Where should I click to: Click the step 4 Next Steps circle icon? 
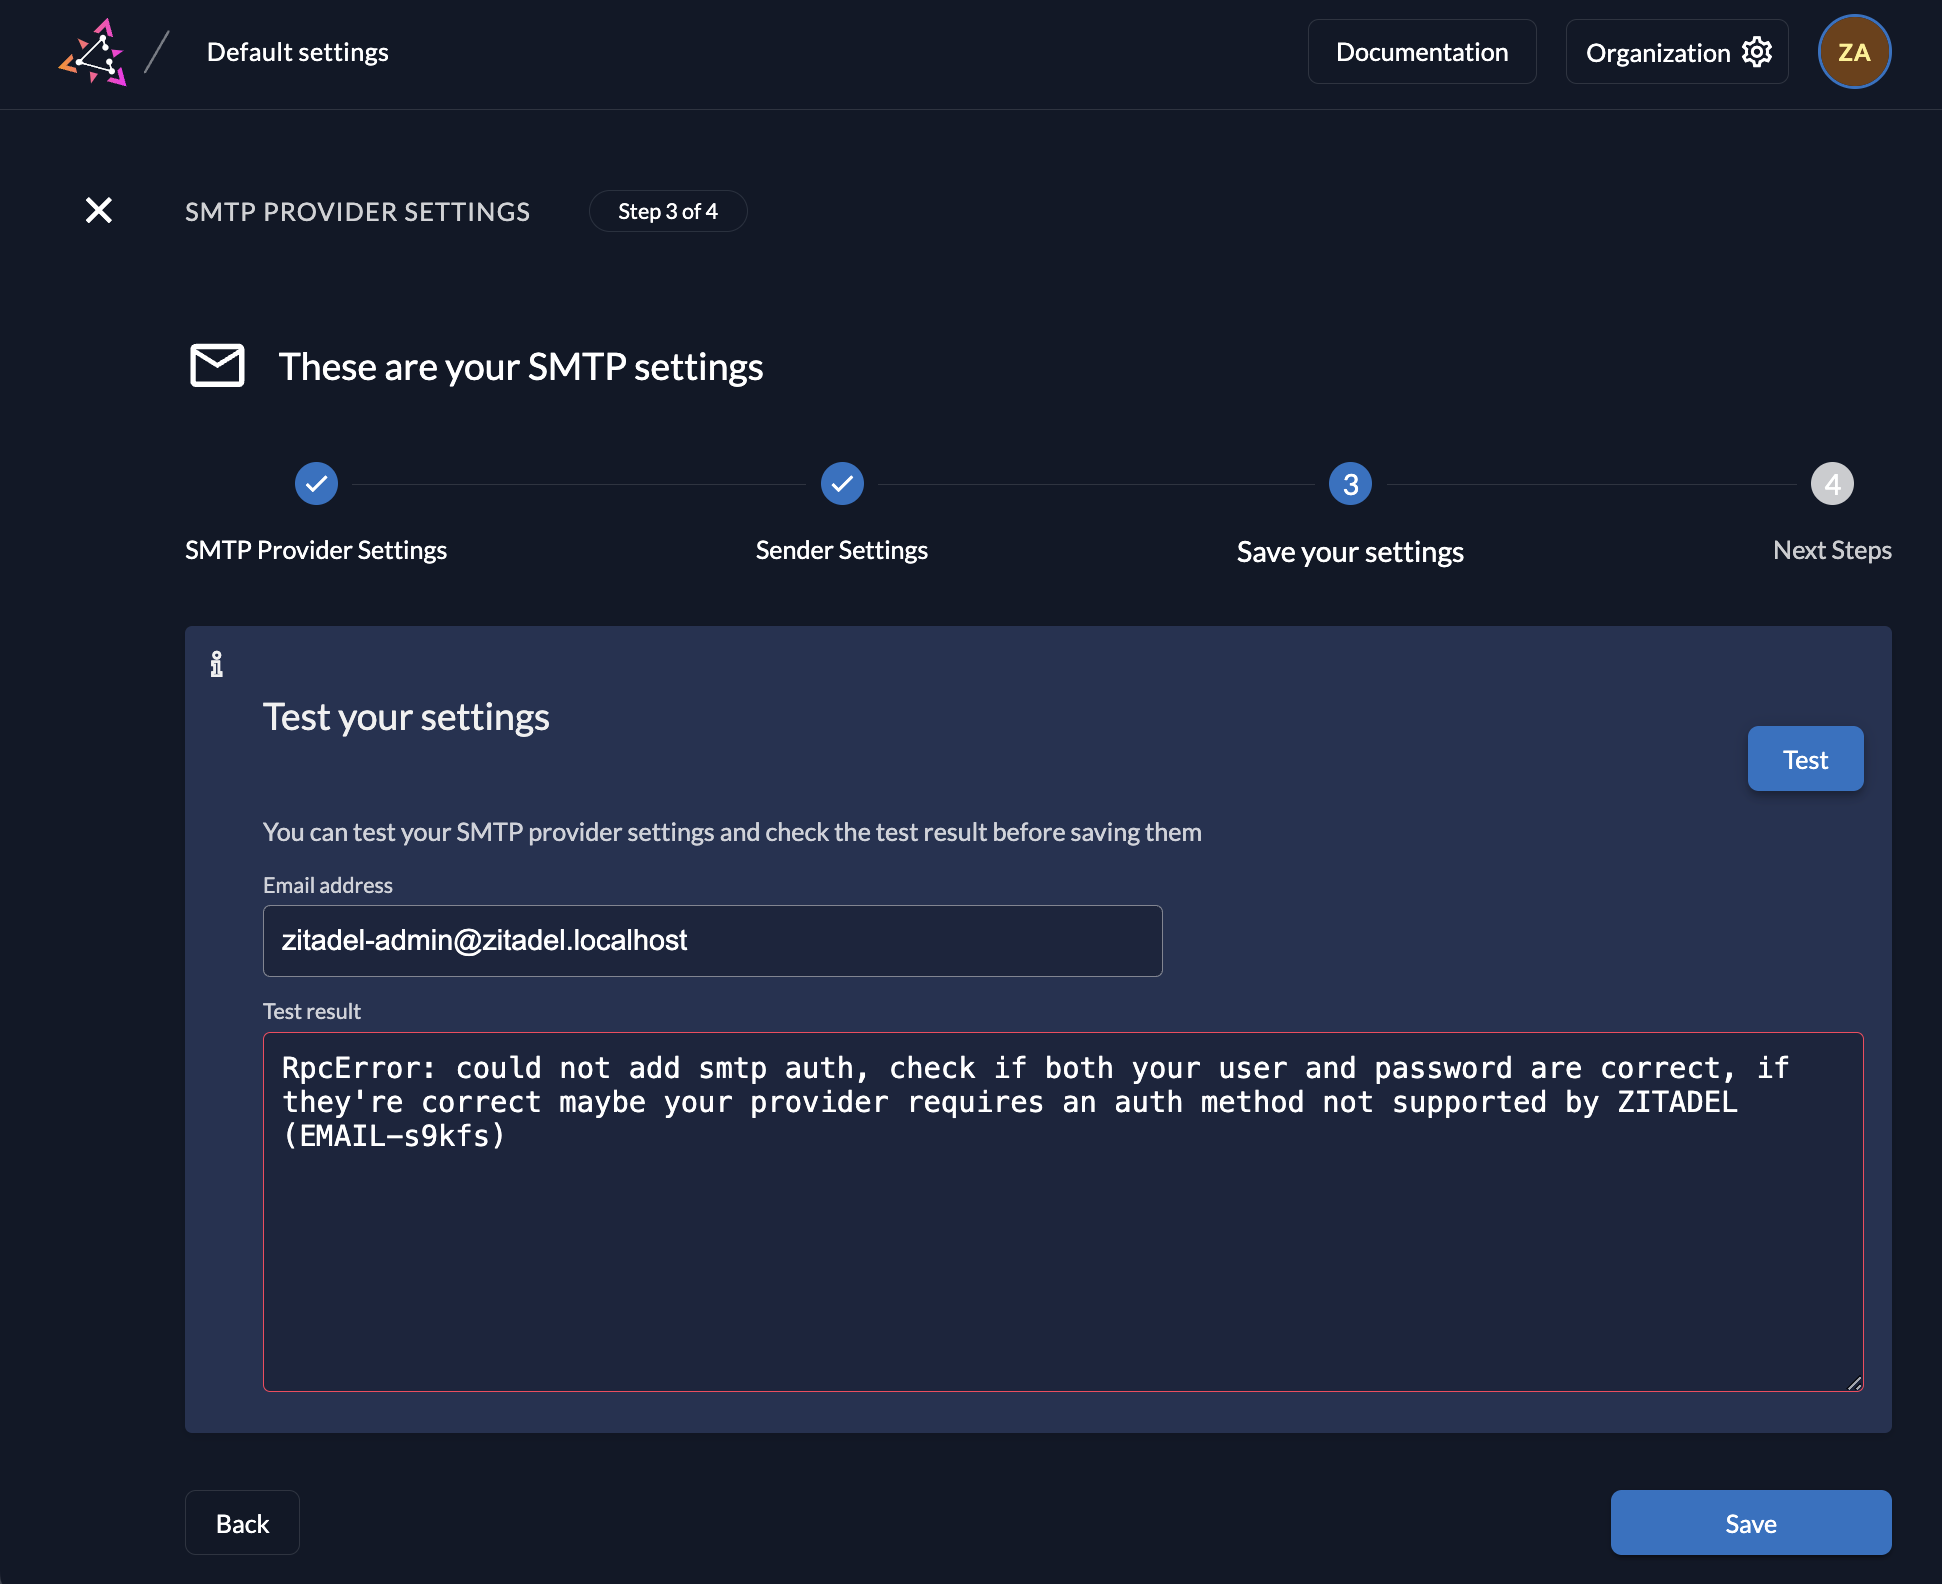(x=1832, y=484)
